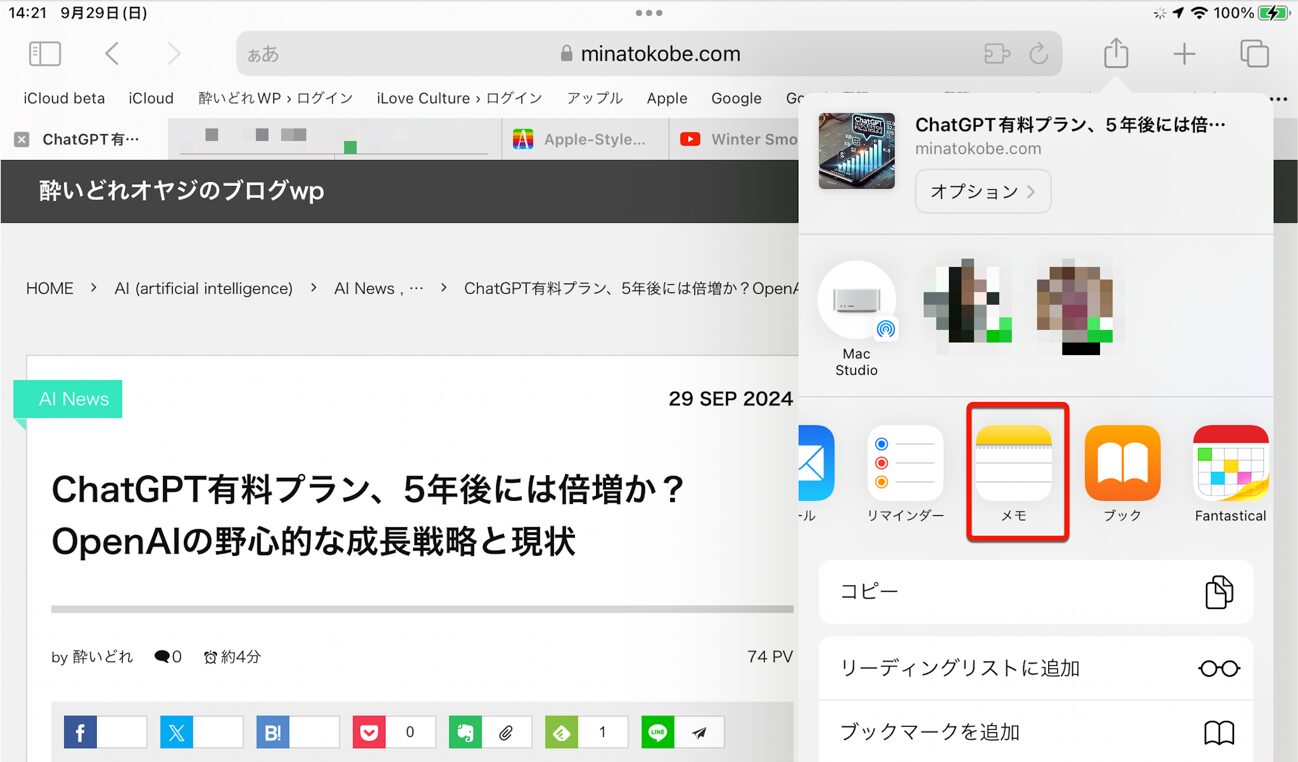
Task: Select second pixelated contact suggestion
Action: (x=1074, y=304)
